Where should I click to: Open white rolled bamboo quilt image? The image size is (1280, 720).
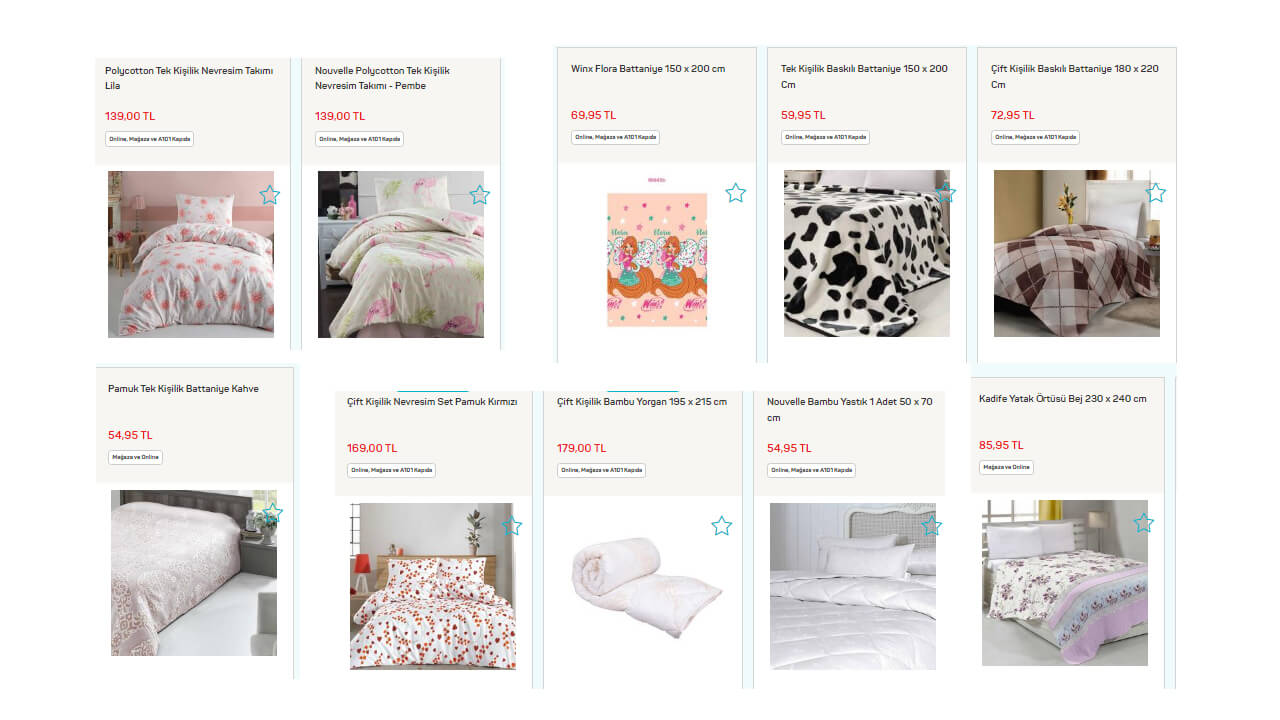[647, 587]
